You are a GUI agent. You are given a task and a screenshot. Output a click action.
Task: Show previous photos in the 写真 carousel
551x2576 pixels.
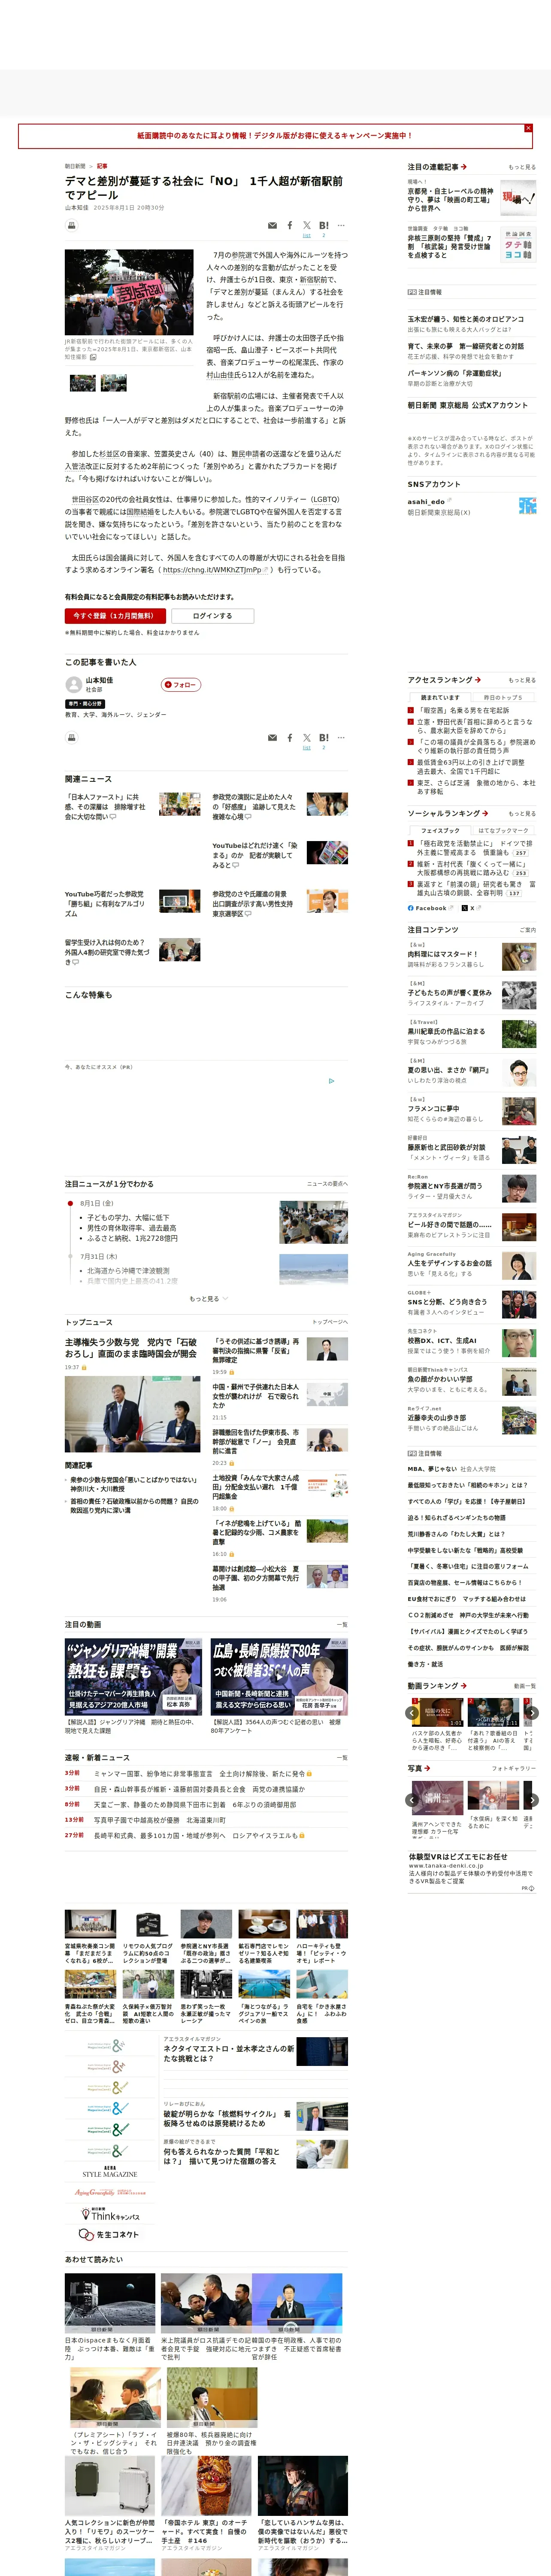click(x=412, y=1800)
